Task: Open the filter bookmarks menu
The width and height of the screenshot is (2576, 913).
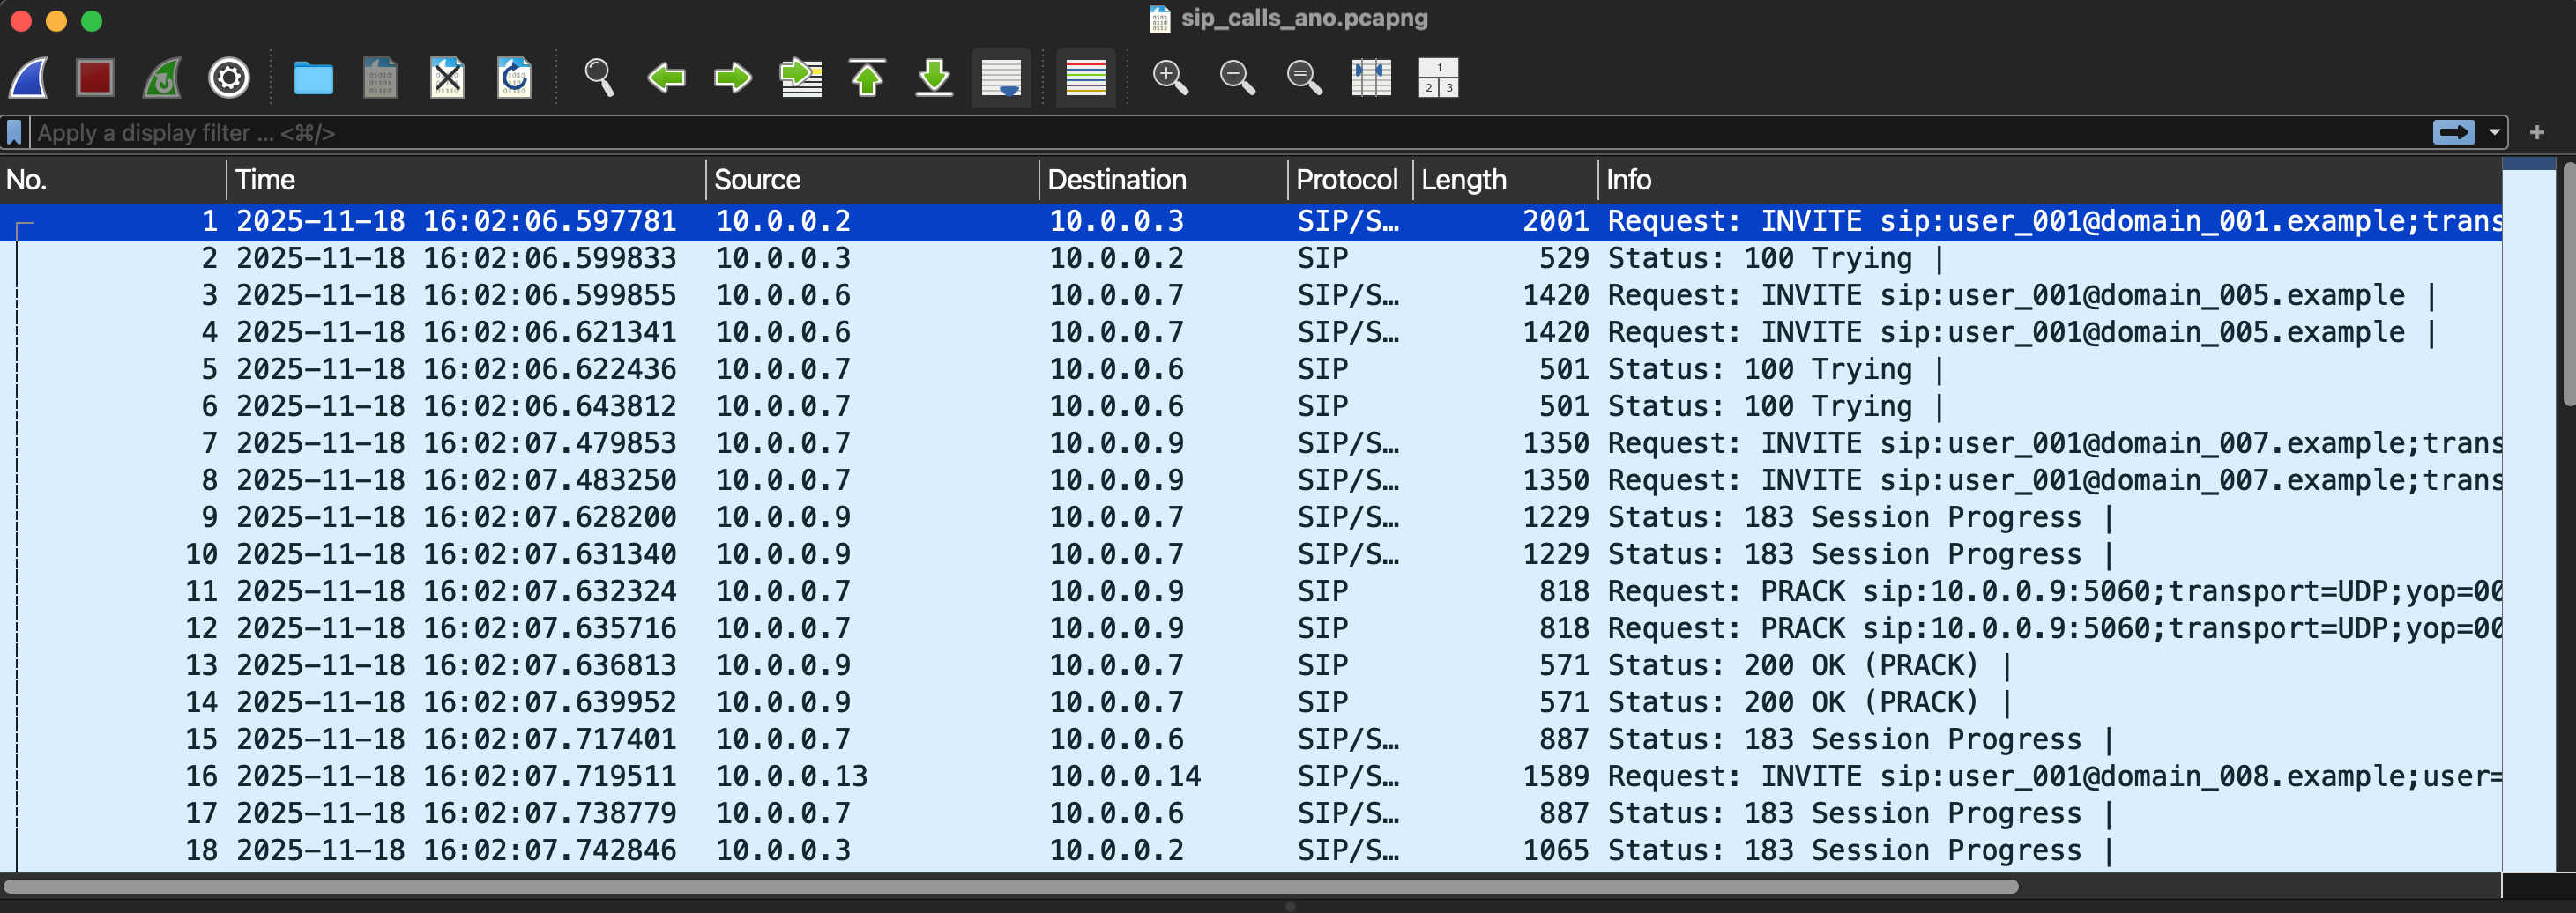Action: 14,131
